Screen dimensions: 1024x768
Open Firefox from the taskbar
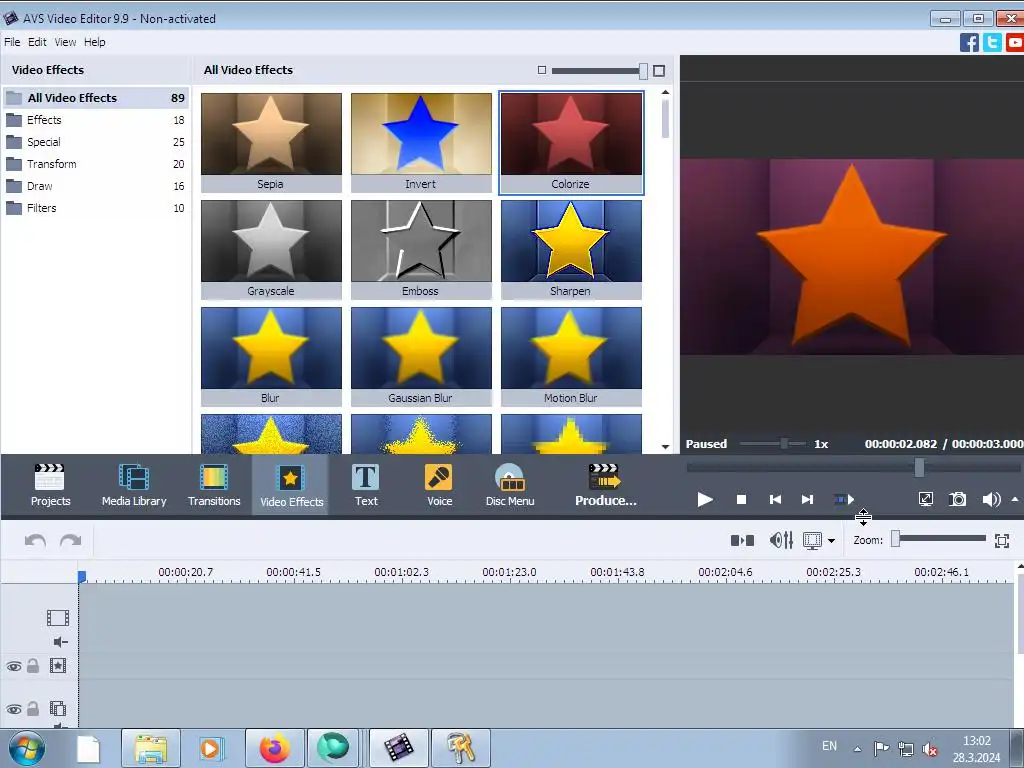[274, 748]
